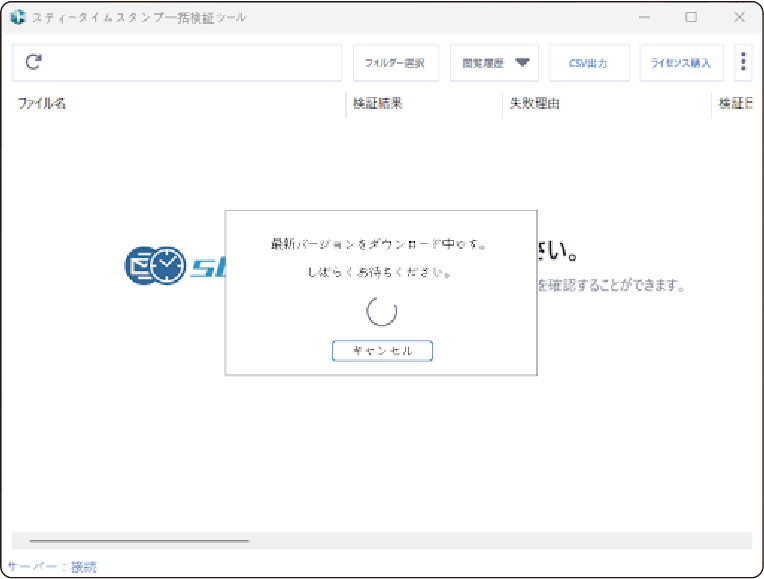Viewport: 764px width, 579px height.
Task: Click the 検証結果 column header
Action: point(378,103)
